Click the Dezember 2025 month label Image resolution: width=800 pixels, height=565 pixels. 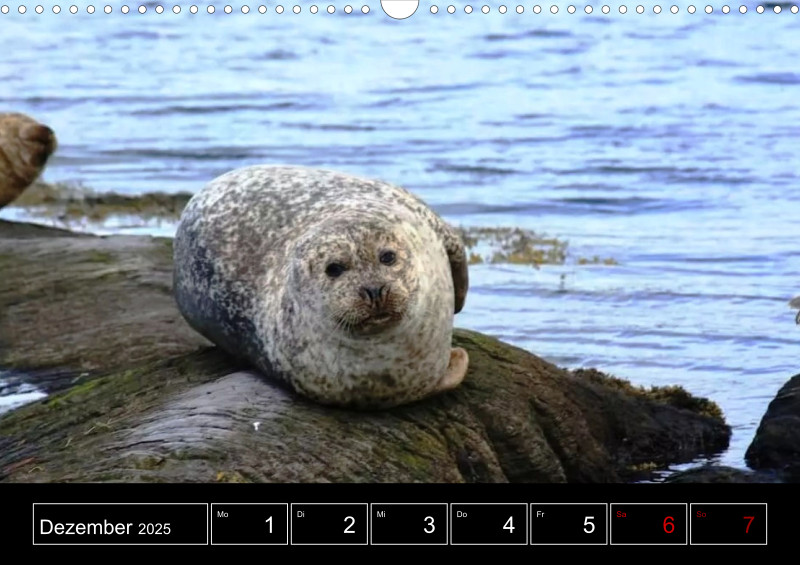(x=120, y=524)
